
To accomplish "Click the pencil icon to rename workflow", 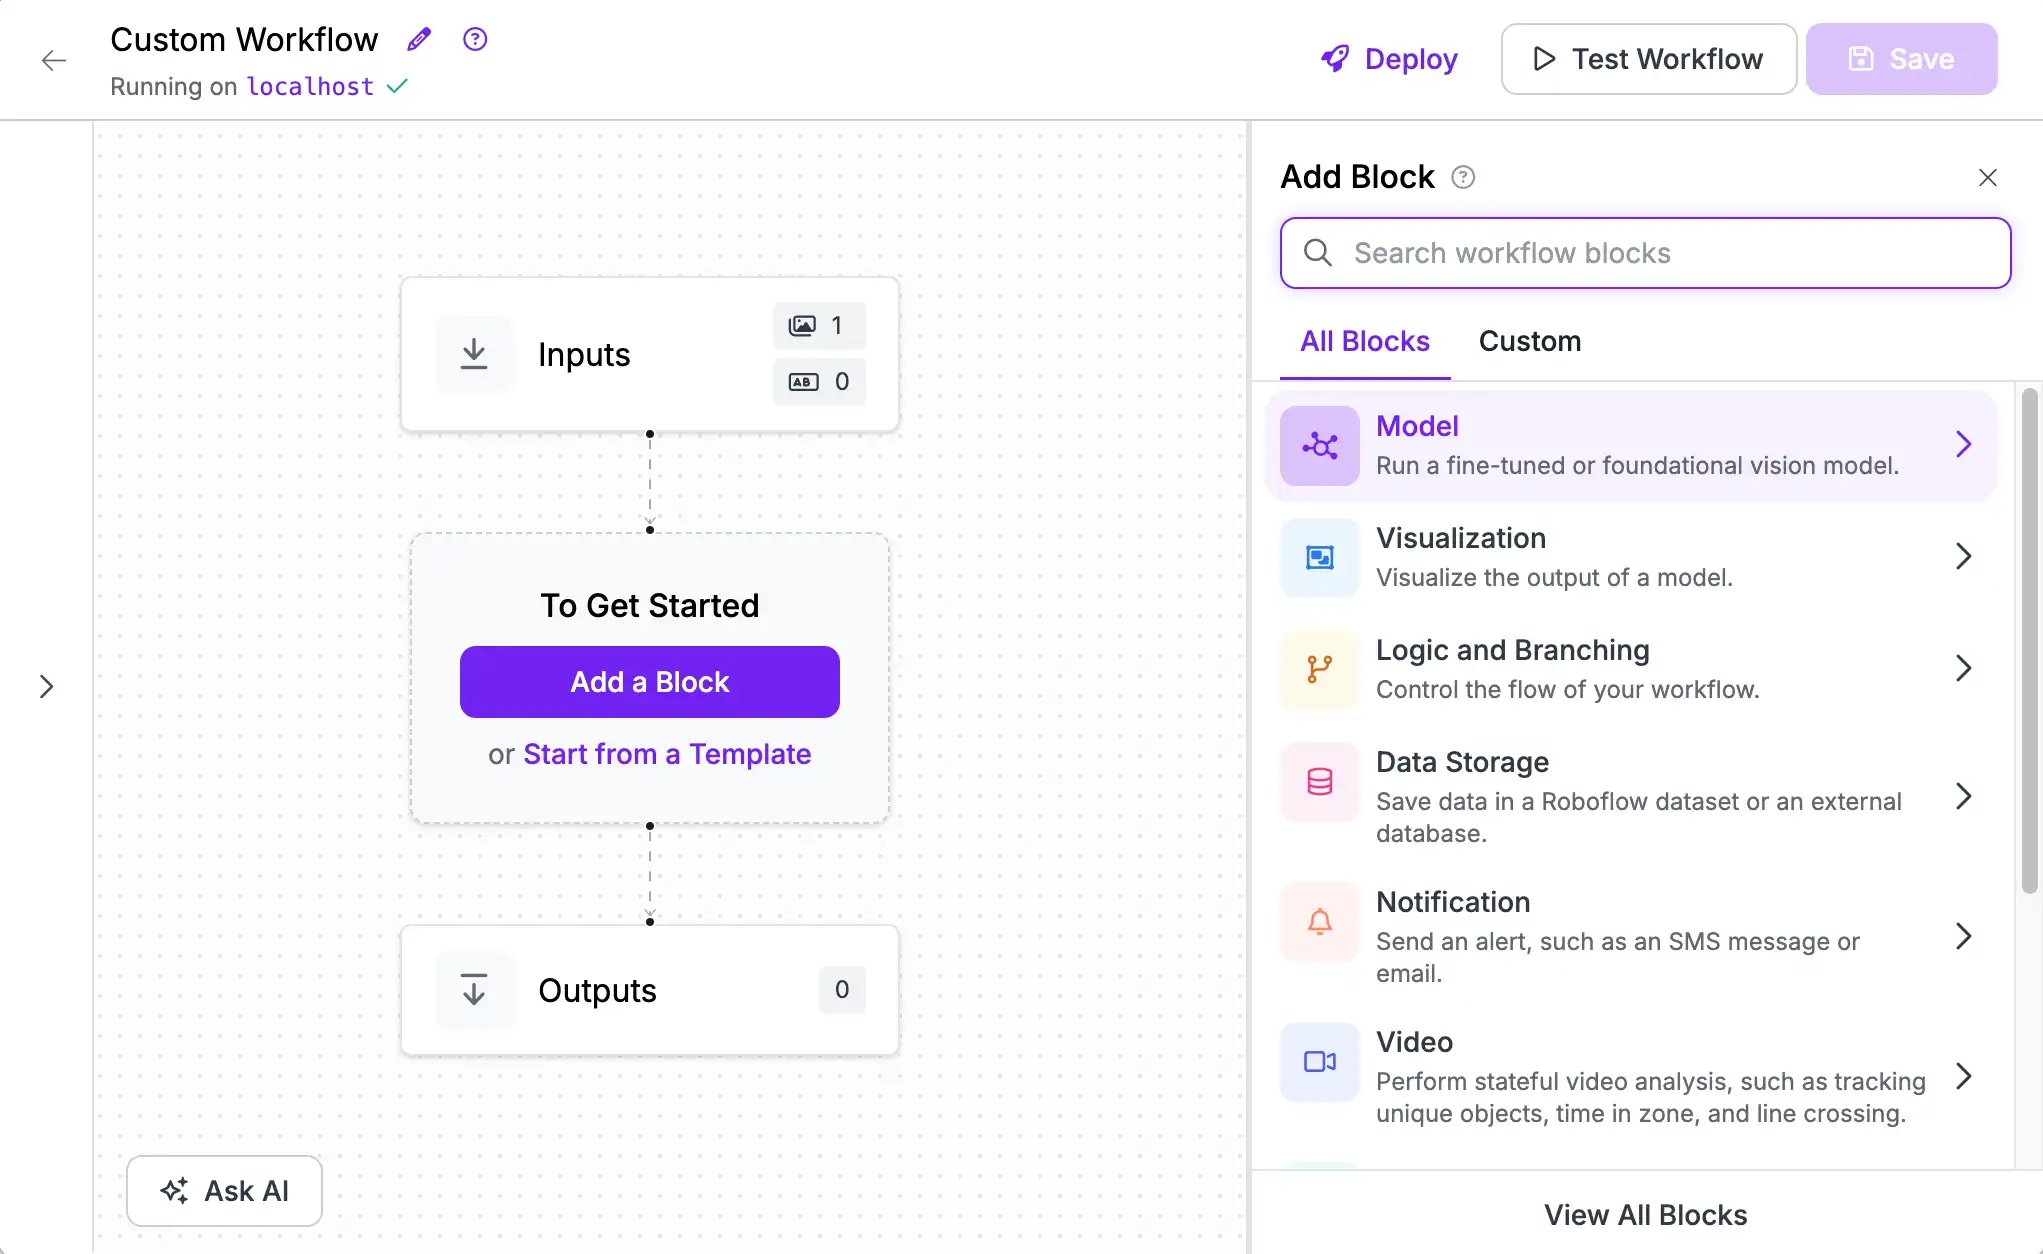I will click(x=419, y=40).
